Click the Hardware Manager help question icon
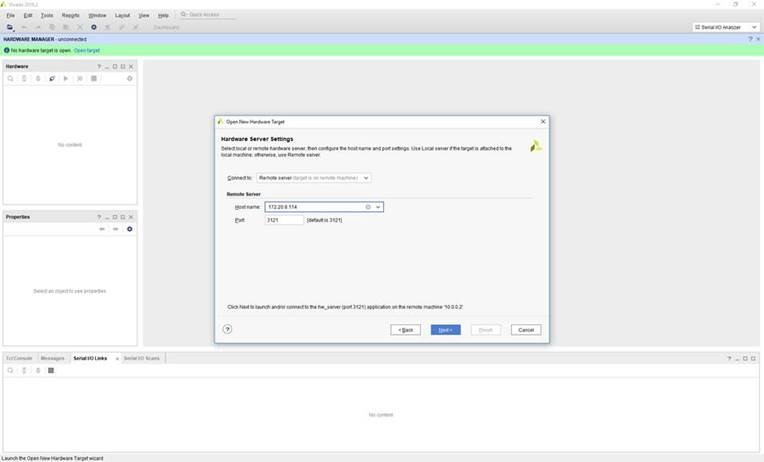Viewport: 764px width, 462px height. (x=750, y=39)
